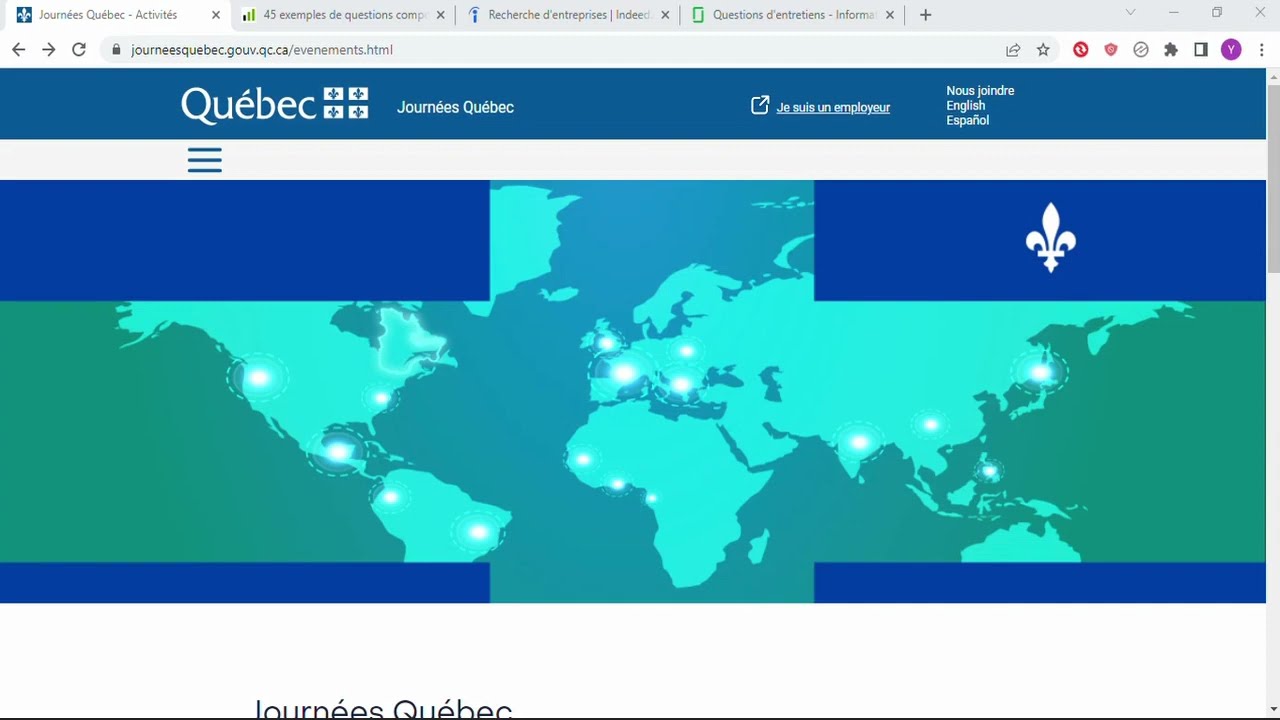Toggle the browser side panel icon
Image resolution: width=1280 pixels, height=720 pixels.
[1201, 49]
